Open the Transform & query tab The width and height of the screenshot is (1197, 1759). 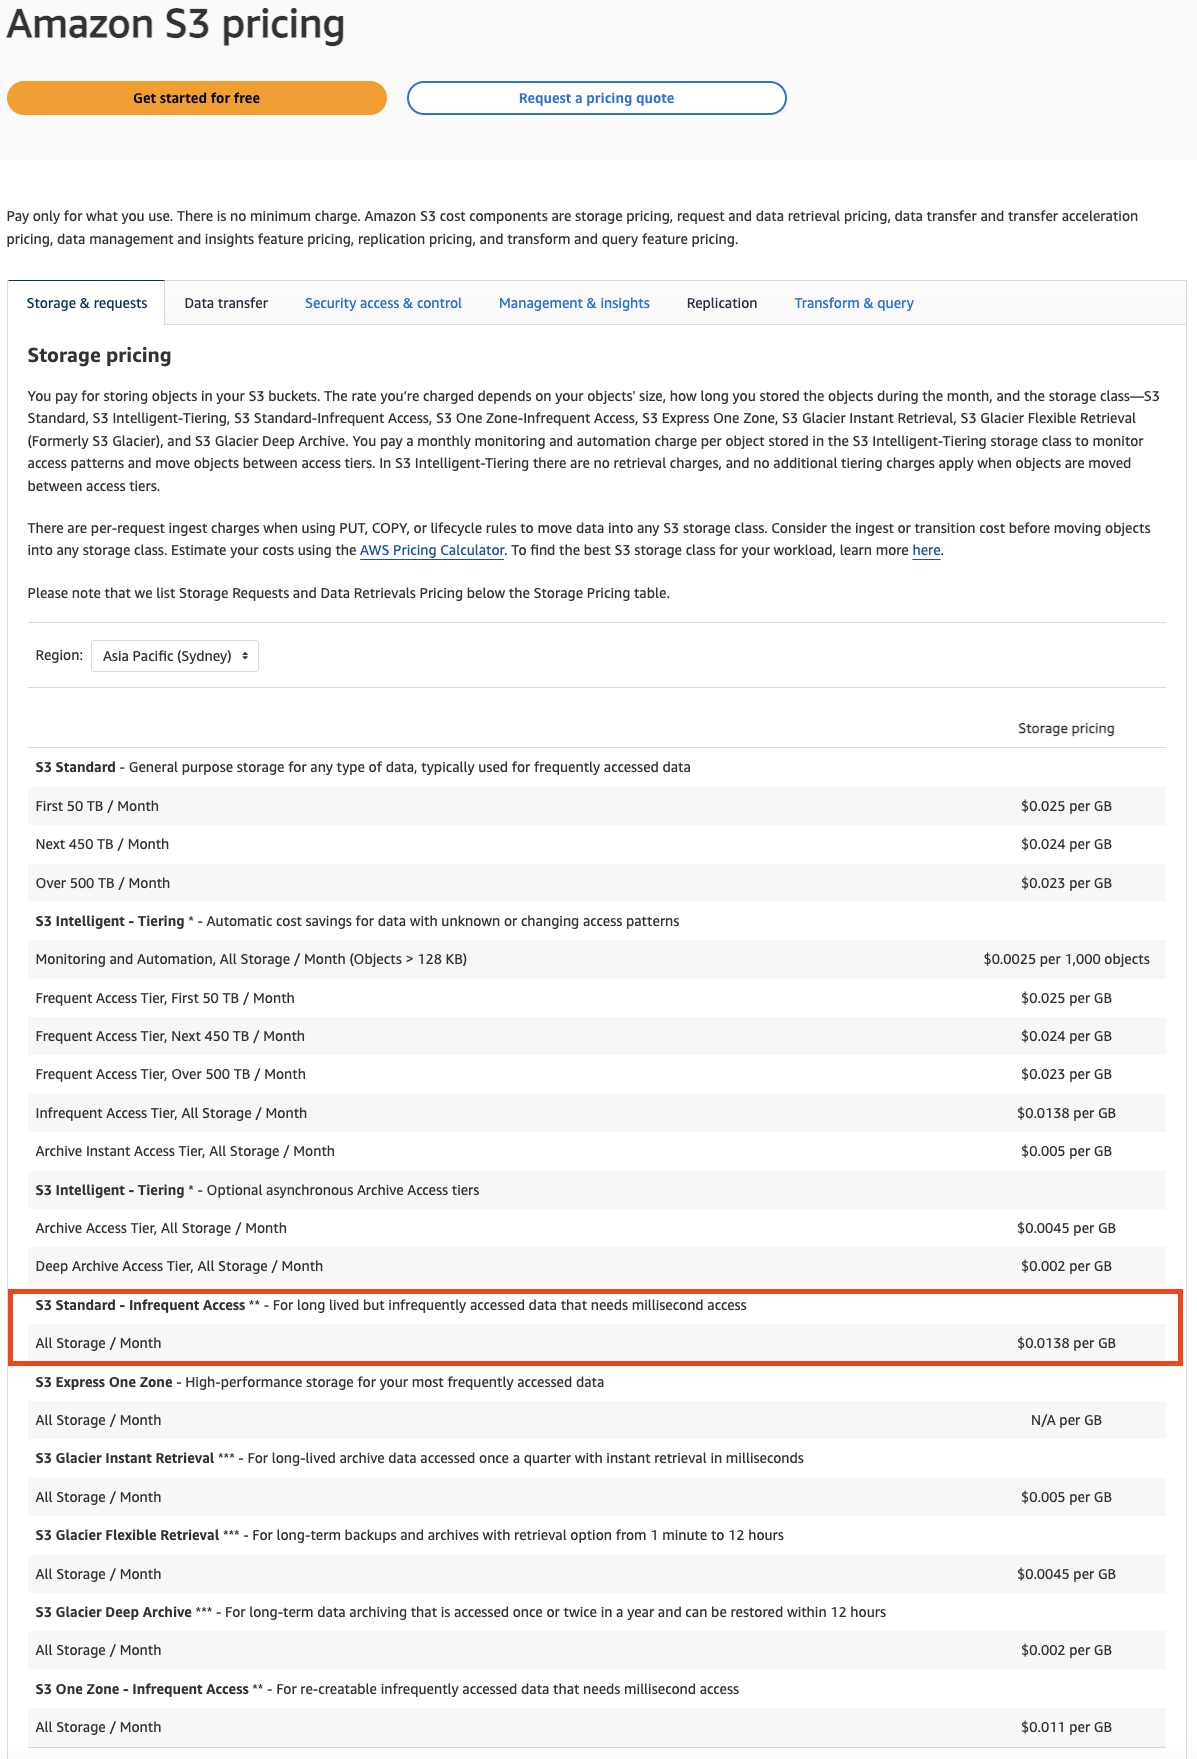[854, 303]
